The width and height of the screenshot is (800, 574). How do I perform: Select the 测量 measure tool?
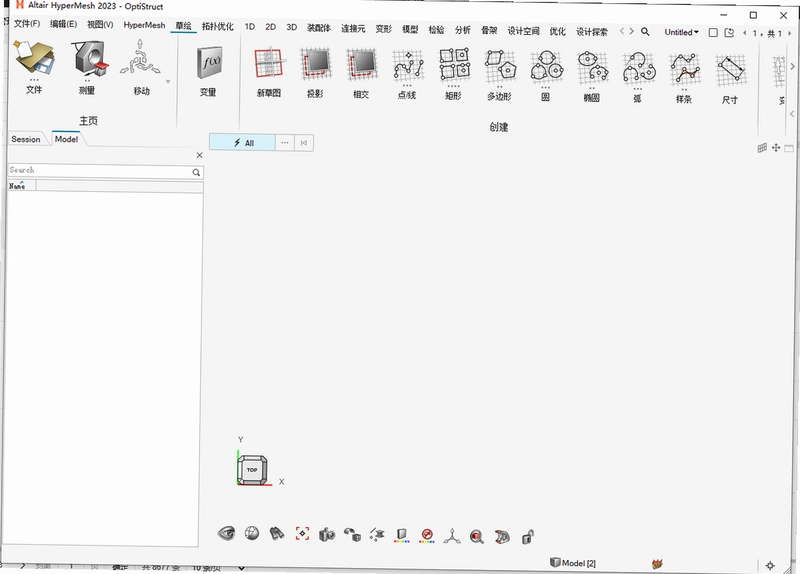[x=90, y=60]
